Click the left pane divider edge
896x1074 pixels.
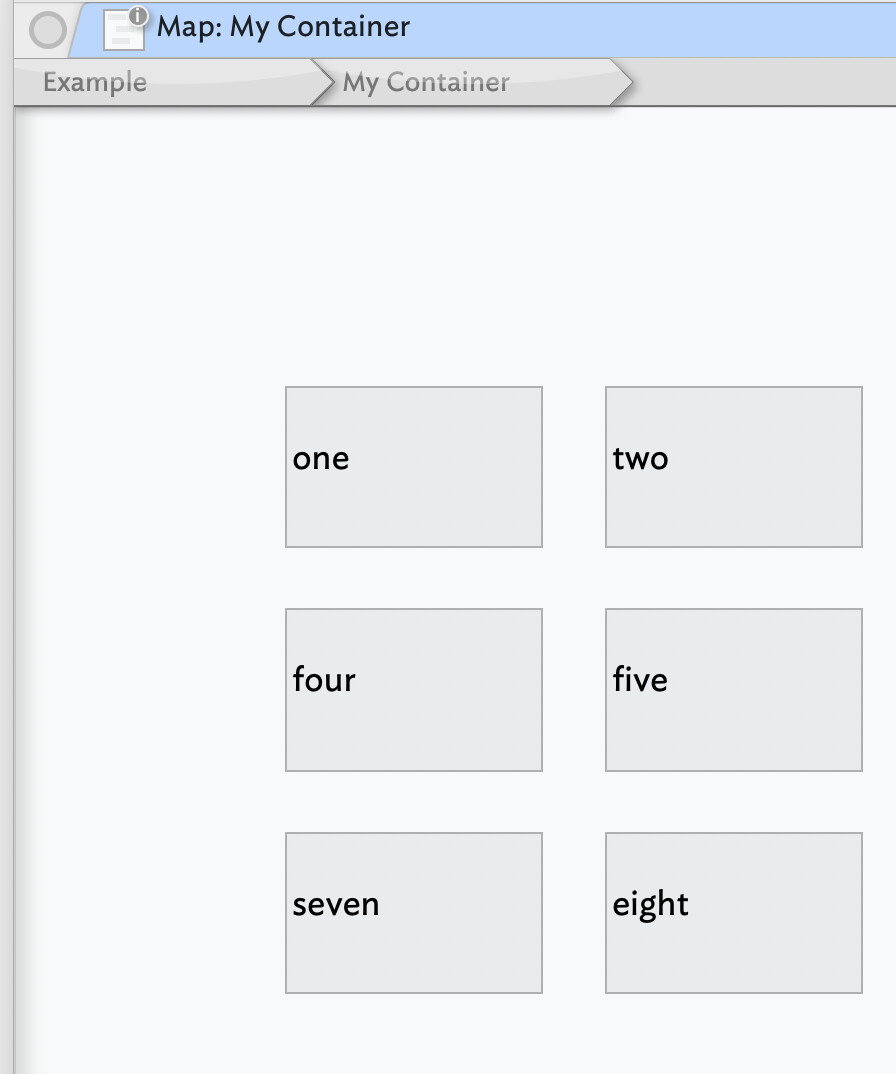point(7,600)
